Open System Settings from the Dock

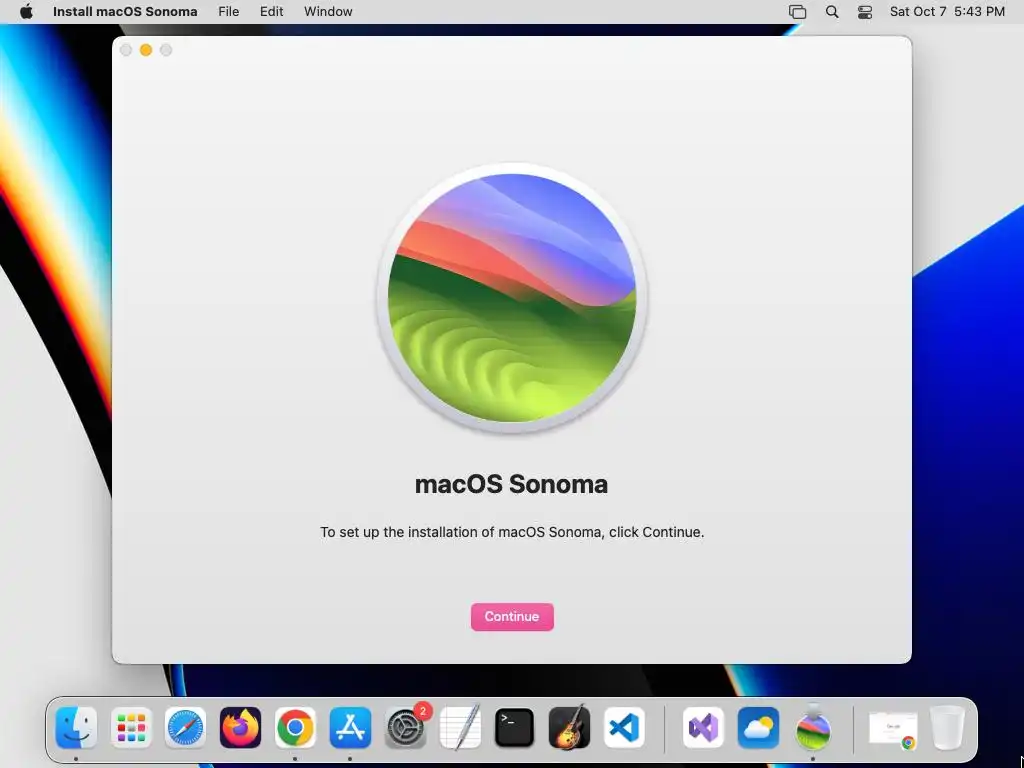click(x=406, y=728)
